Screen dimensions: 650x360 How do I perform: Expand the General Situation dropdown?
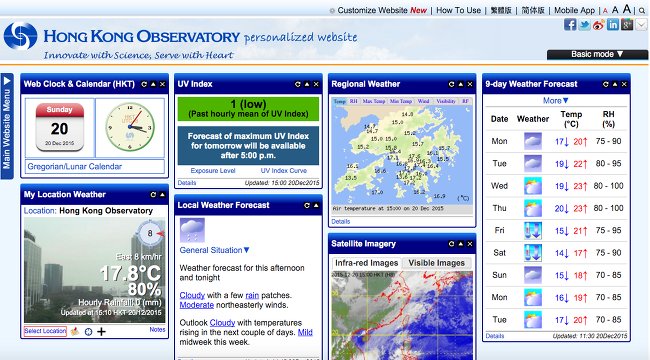click(215, 250)
